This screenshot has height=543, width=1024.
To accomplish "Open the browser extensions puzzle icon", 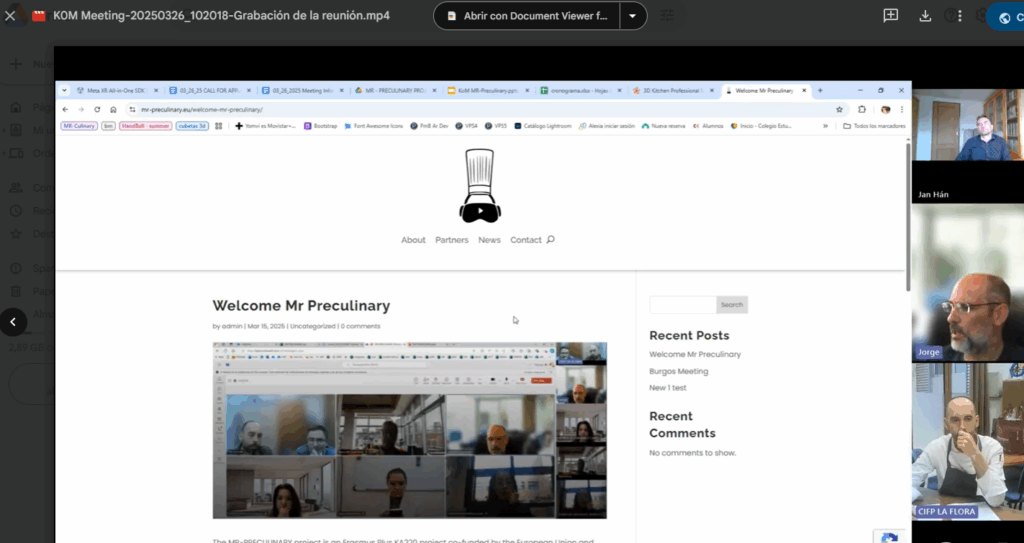I will click(x=862, y=109).
